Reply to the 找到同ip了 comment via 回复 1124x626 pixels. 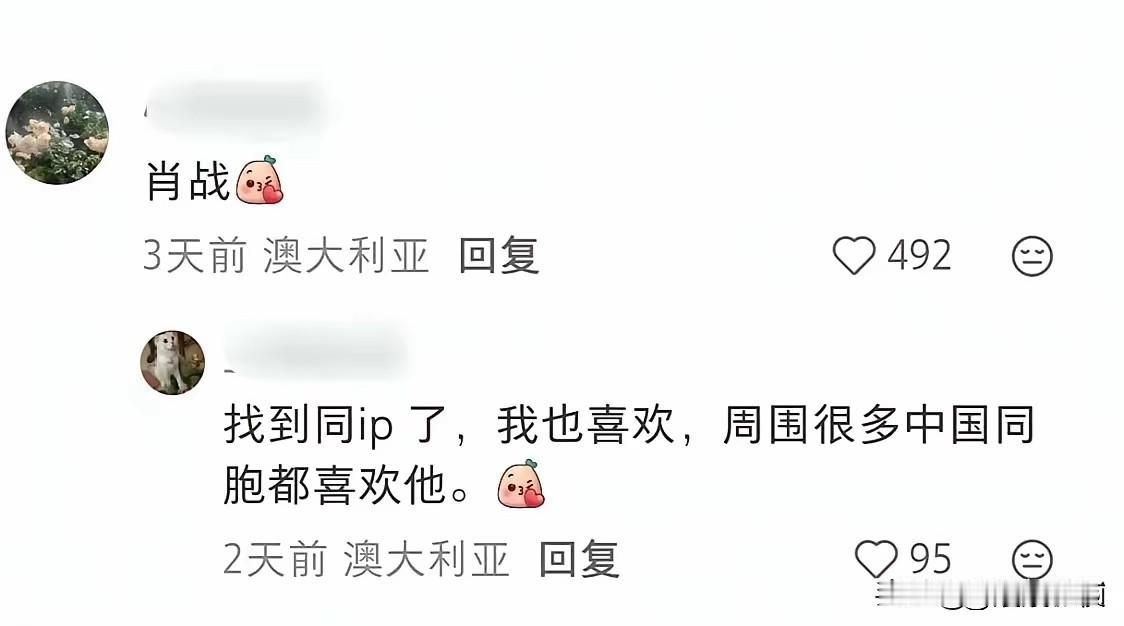[x=579, y=559]
